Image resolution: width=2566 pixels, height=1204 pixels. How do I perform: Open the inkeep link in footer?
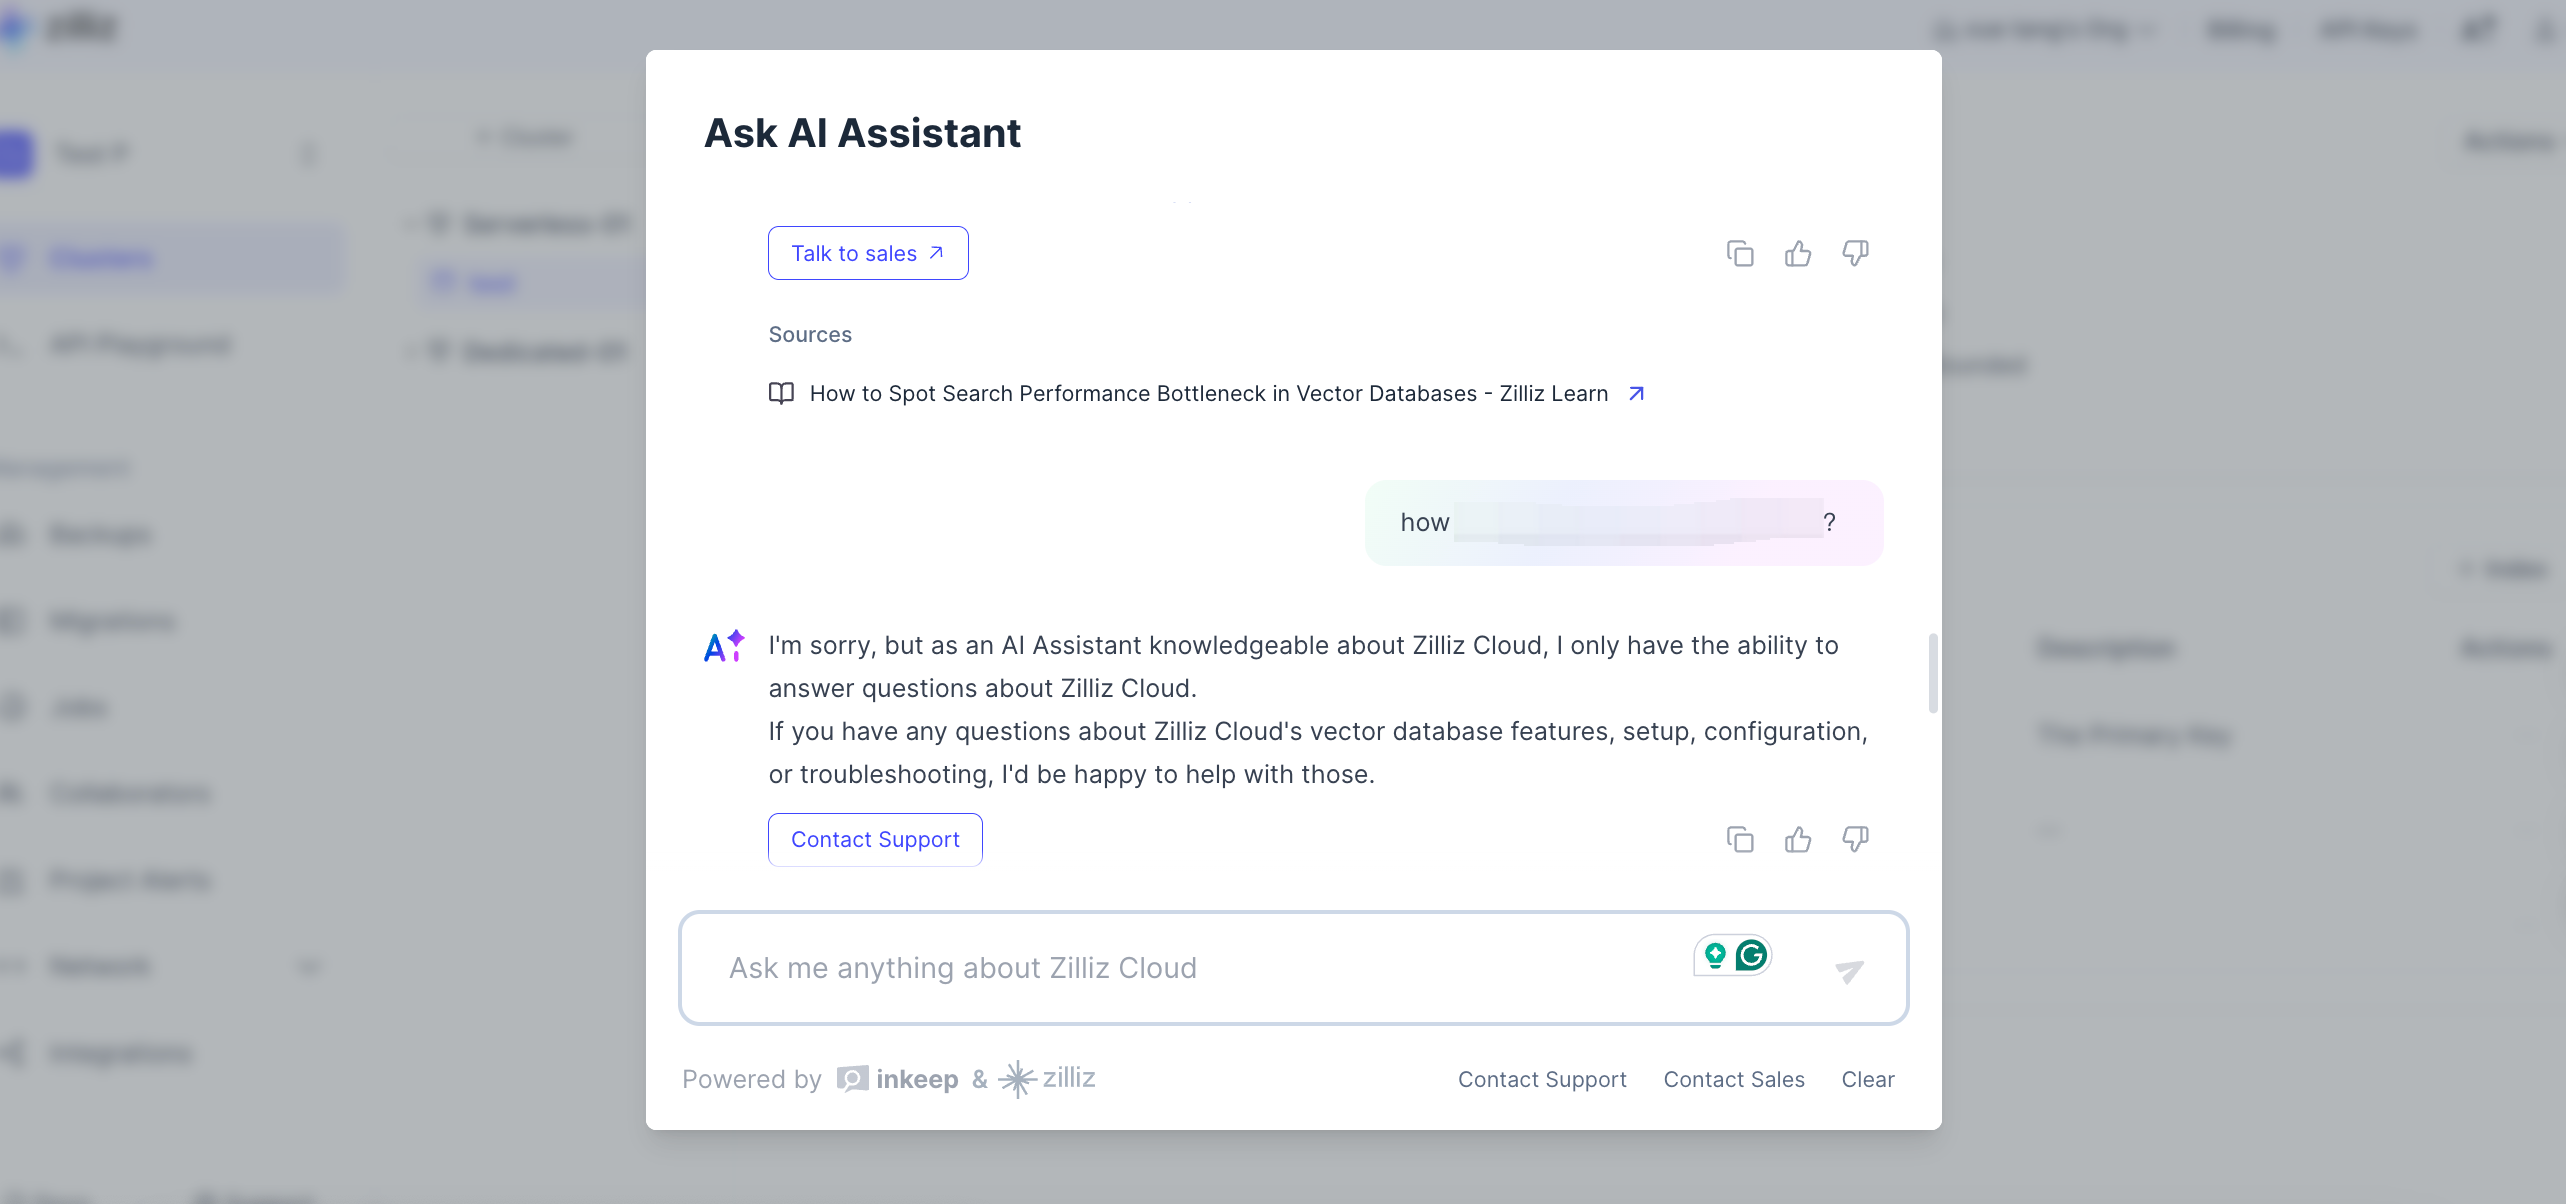(898, 1080)
